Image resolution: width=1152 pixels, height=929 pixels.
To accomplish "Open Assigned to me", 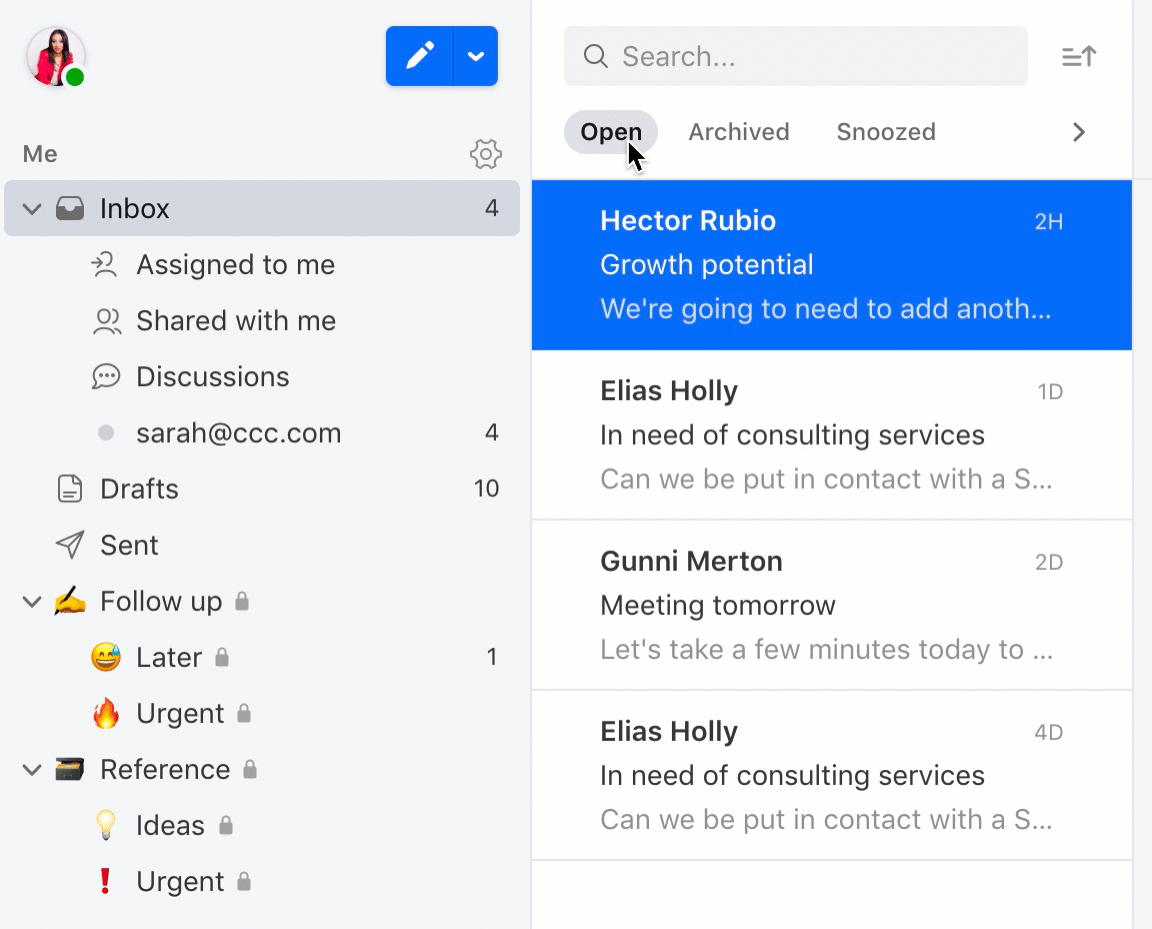I will pyautogui.click(x=235, y=265).
